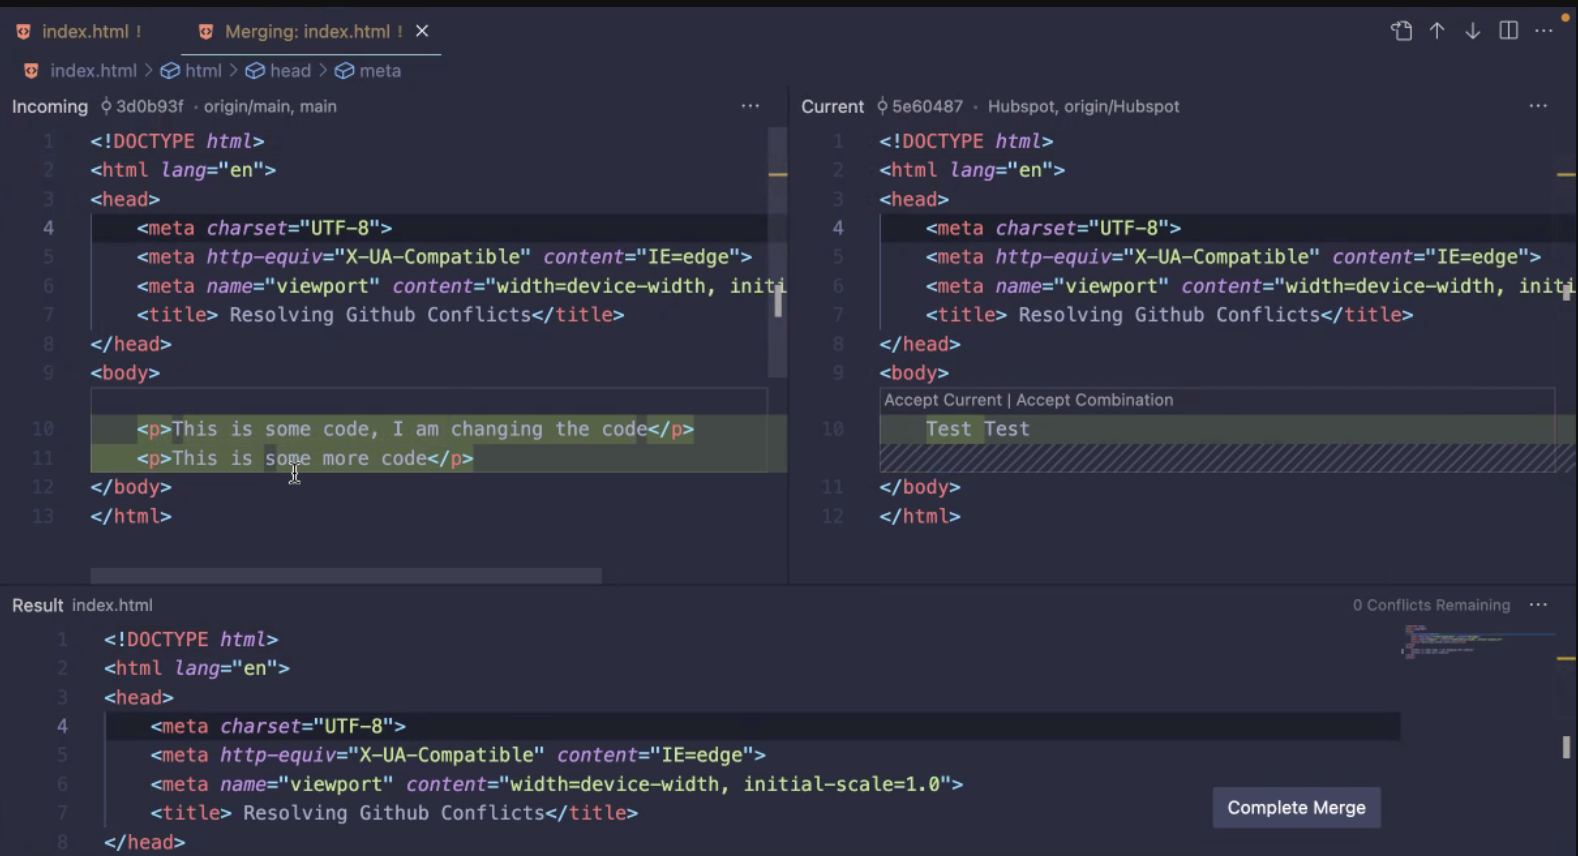Click Accept Combination in the Current pane
Viewport: 1578px width, 856px height.
pos(1094,400)
